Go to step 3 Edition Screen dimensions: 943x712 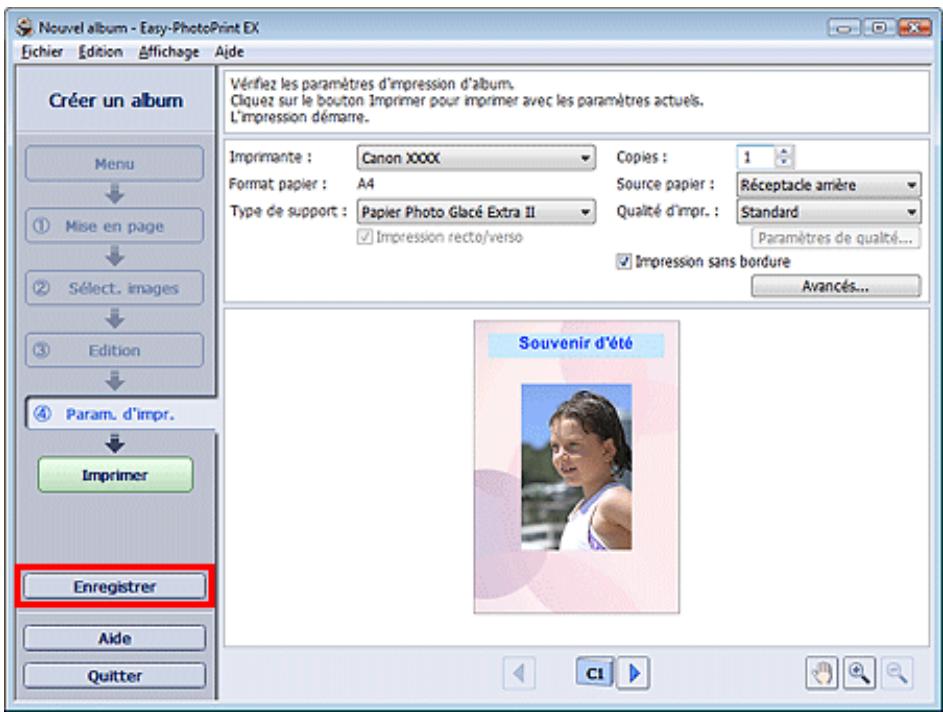[114, 350]
